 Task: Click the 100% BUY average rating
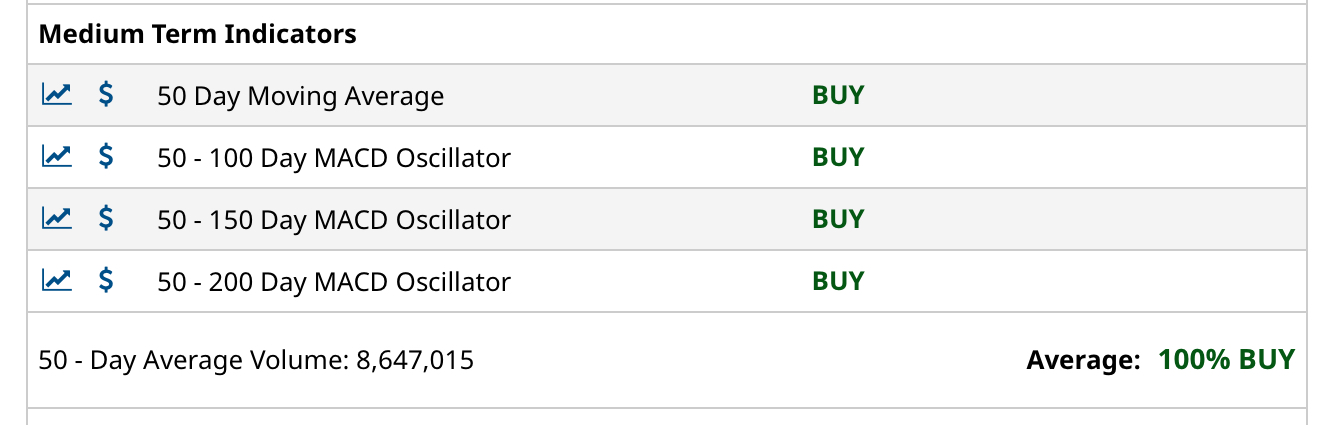point(1226,360)
